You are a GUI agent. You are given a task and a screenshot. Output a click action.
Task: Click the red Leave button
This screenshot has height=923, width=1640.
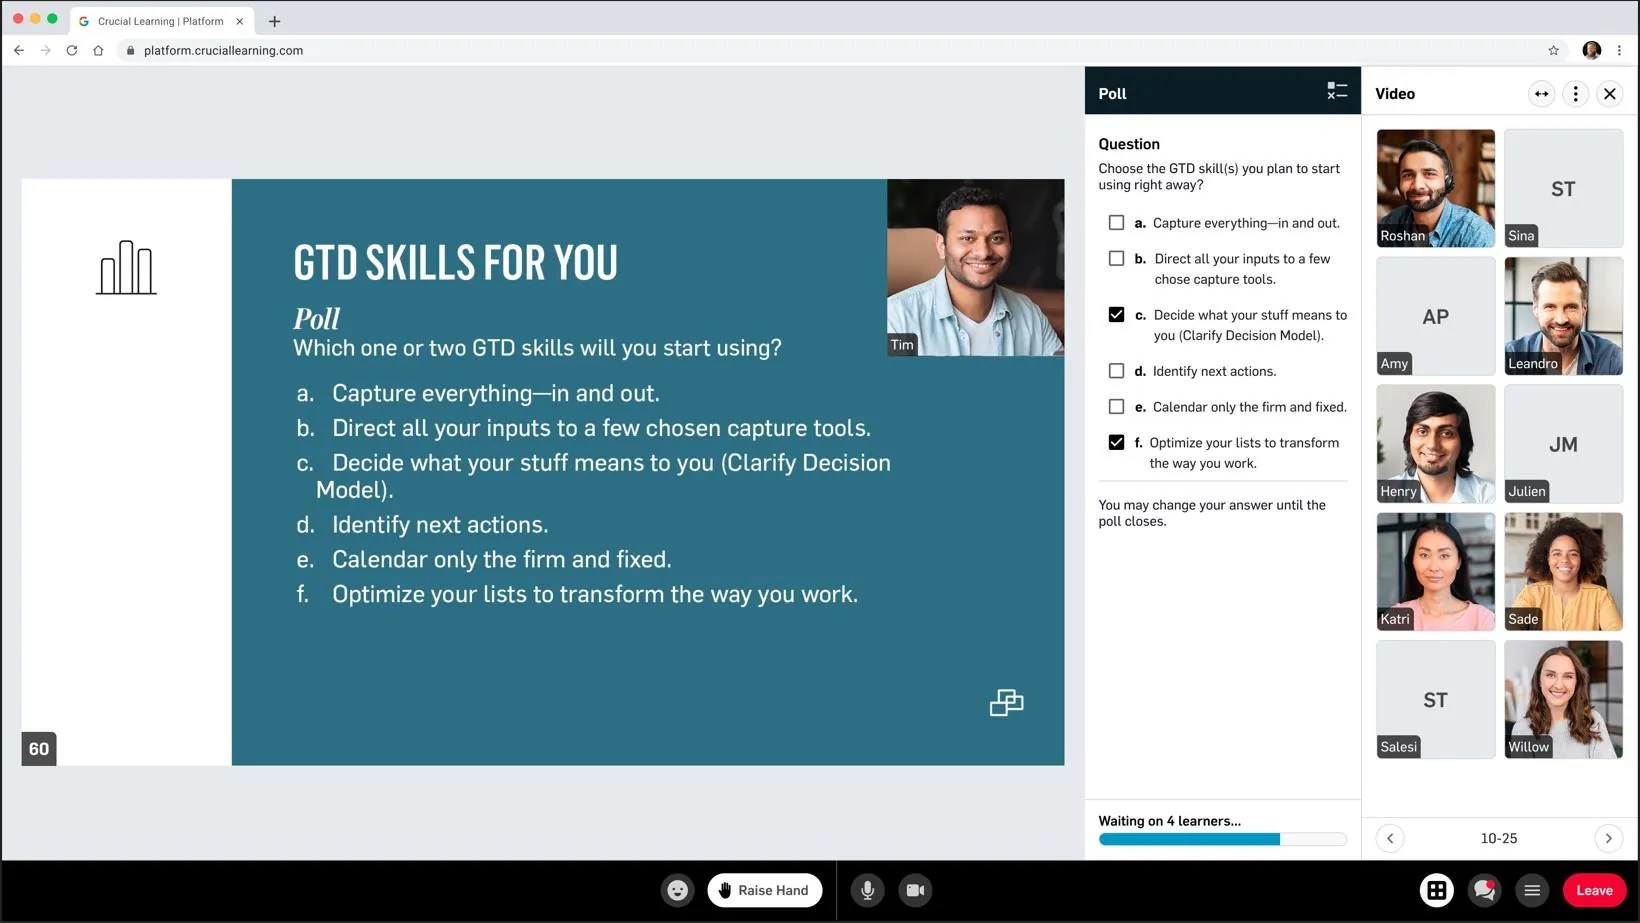[x=1594, y=890]
